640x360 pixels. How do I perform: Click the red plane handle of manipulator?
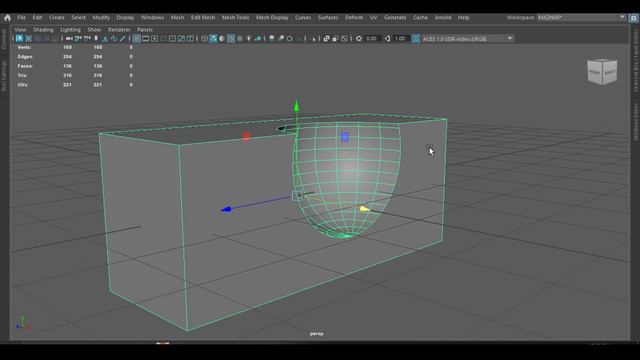(246, 136)
